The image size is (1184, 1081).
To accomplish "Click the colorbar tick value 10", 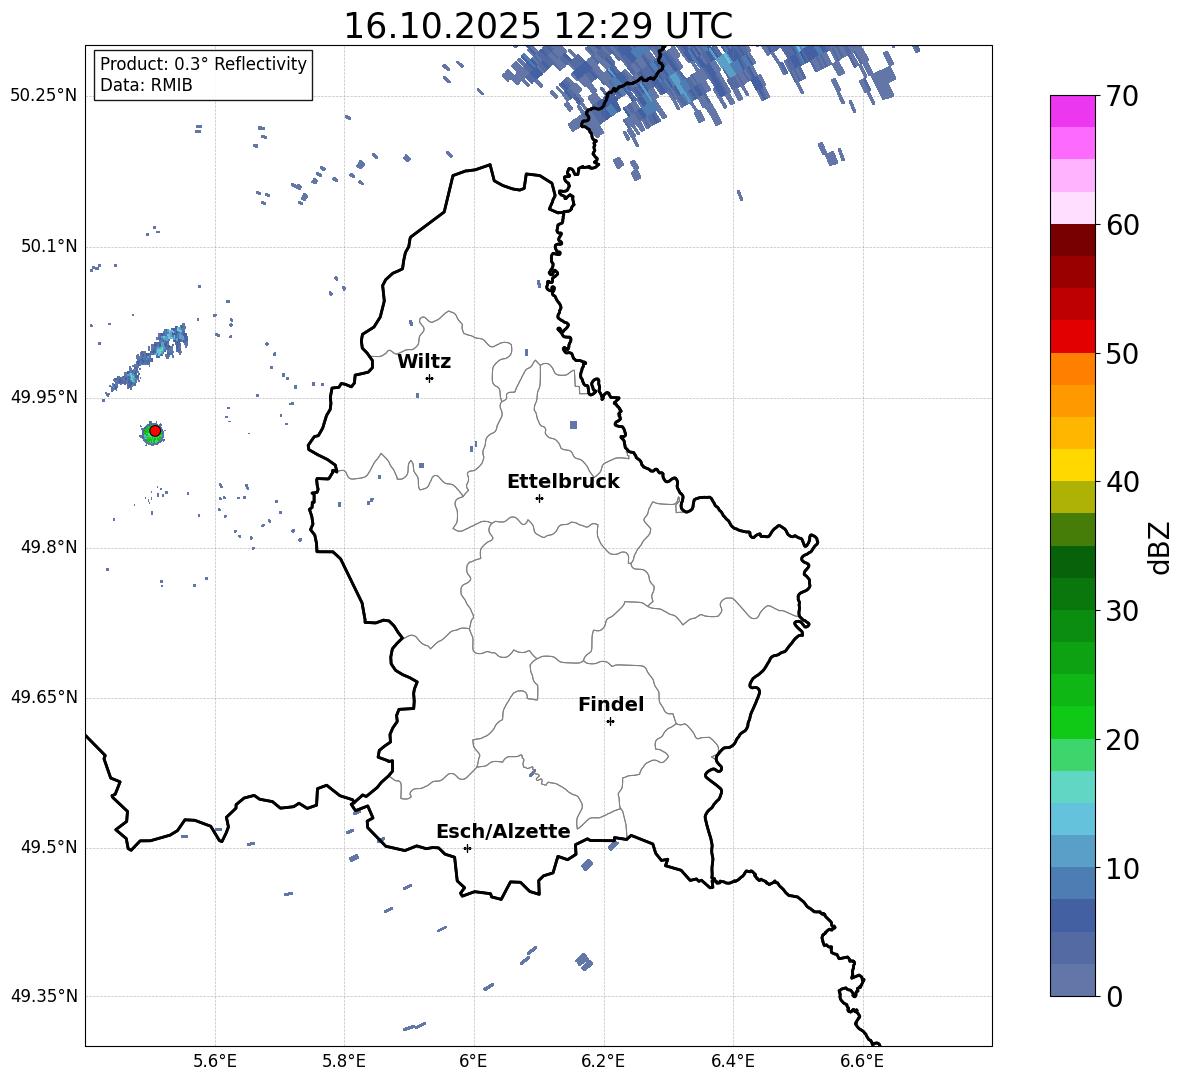I will 1122,868.
